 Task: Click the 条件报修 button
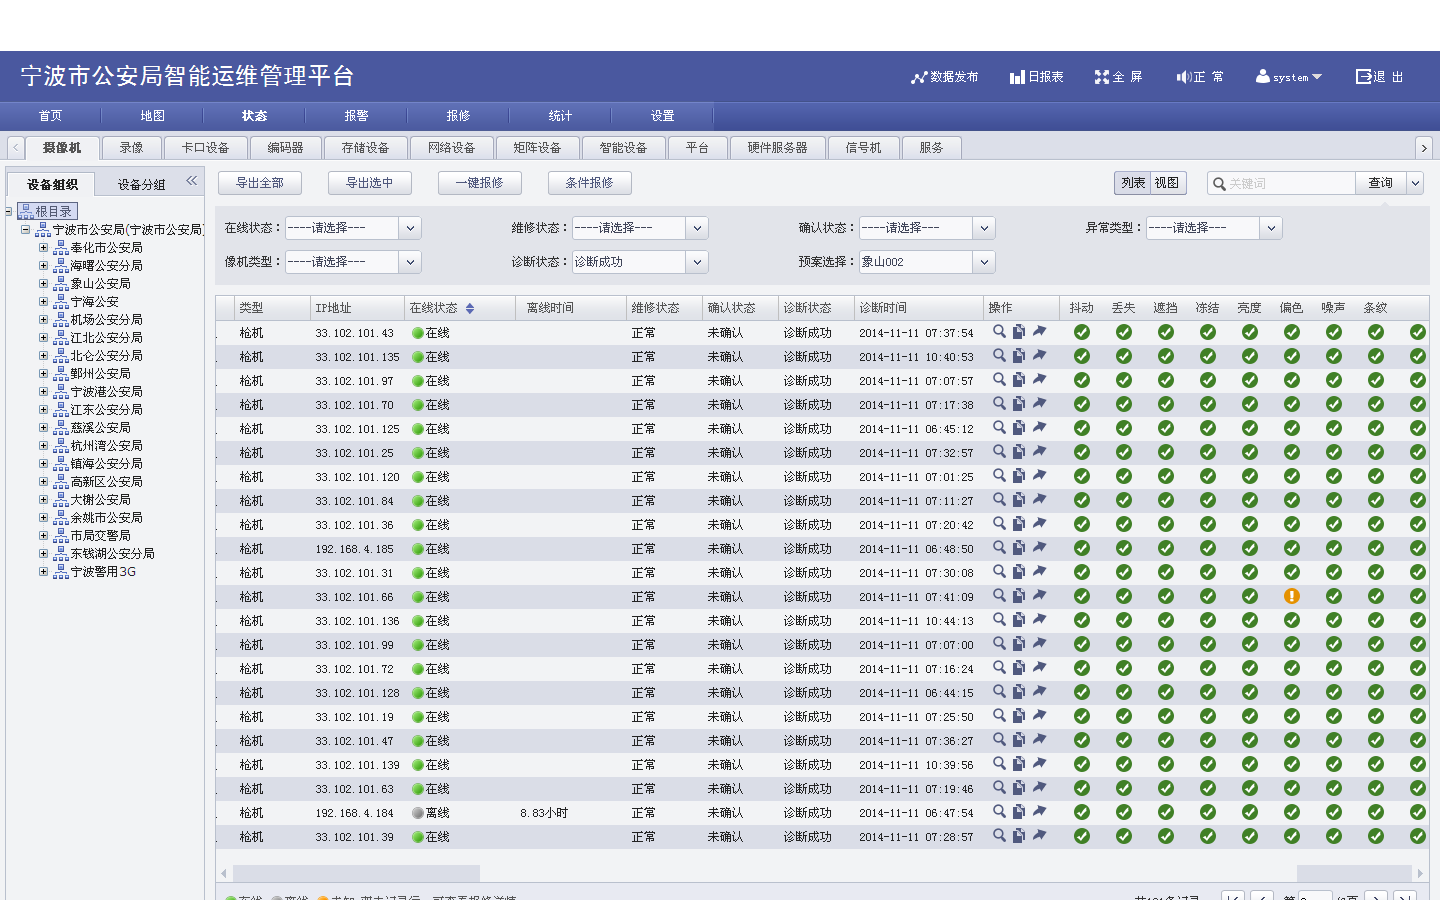(590, 183)
